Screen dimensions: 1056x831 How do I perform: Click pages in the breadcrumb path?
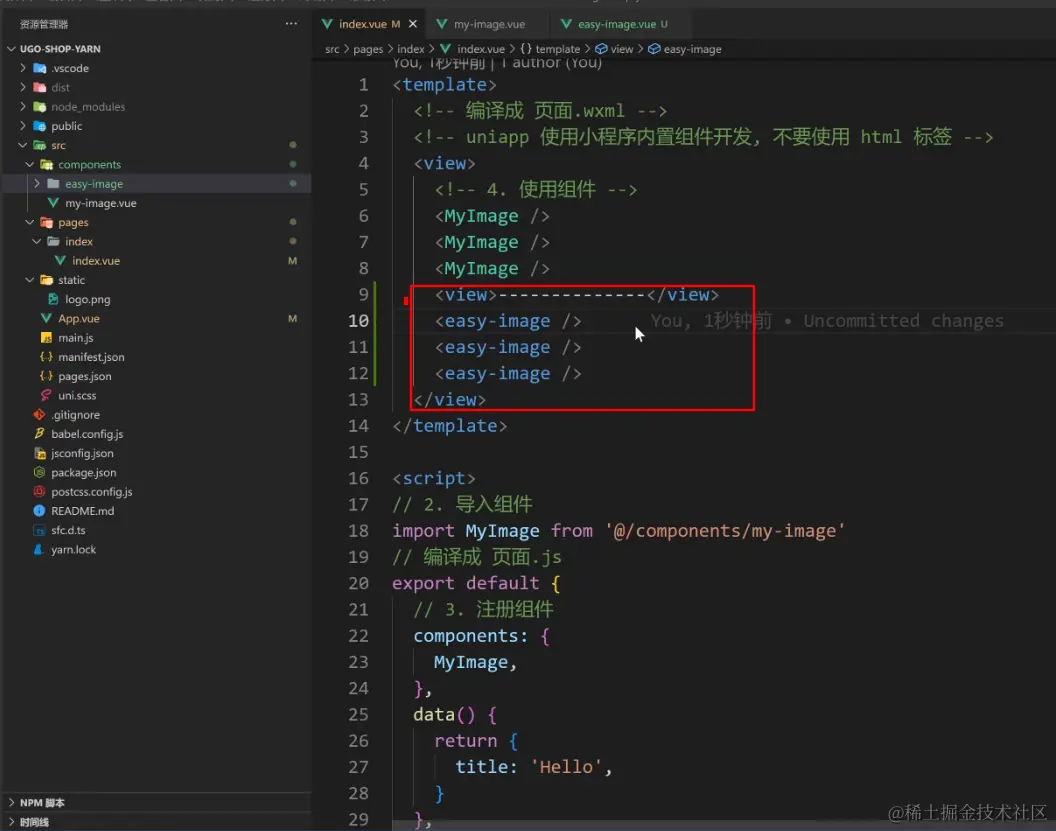click(x=368, y=49)
